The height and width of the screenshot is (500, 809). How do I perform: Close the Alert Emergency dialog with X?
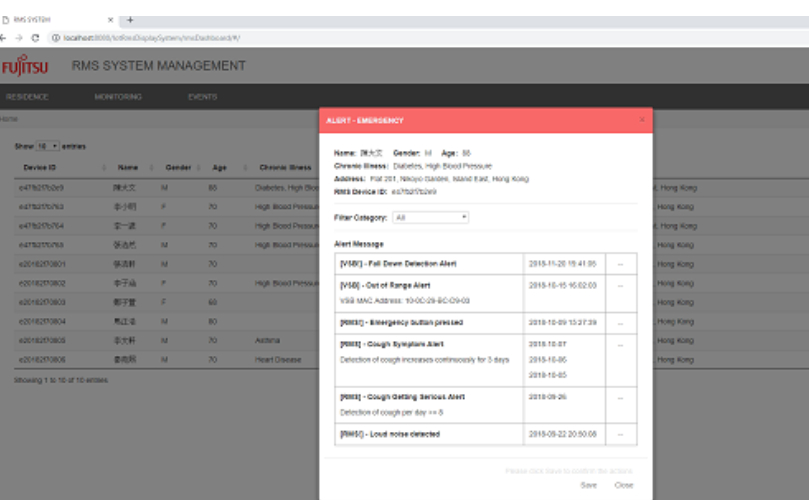point(641,120)
